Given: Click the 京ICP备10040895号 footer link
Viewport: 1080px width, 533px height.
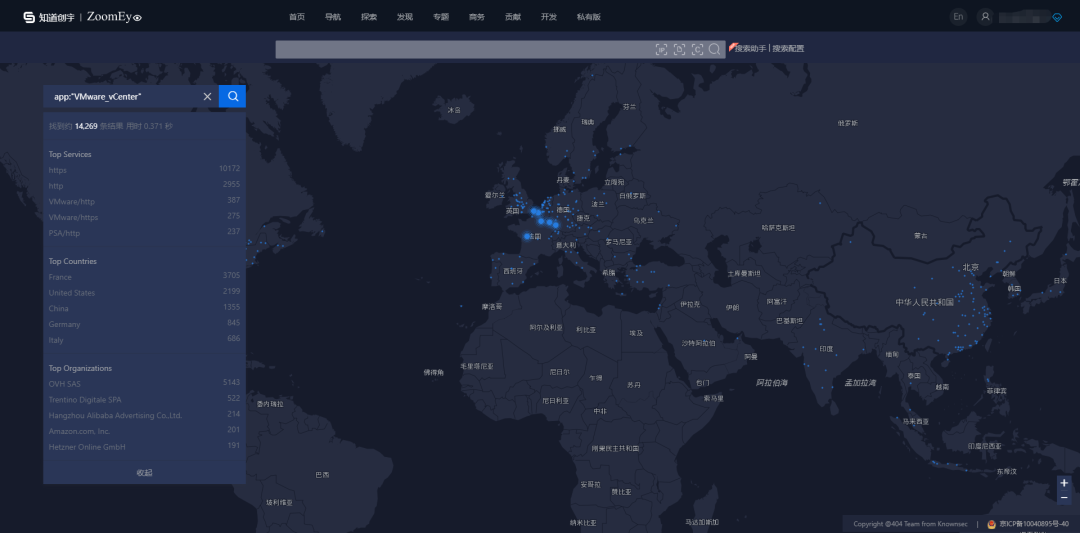Looking at the screenshot, I should pyautogui.click(x=1032, y=524).
